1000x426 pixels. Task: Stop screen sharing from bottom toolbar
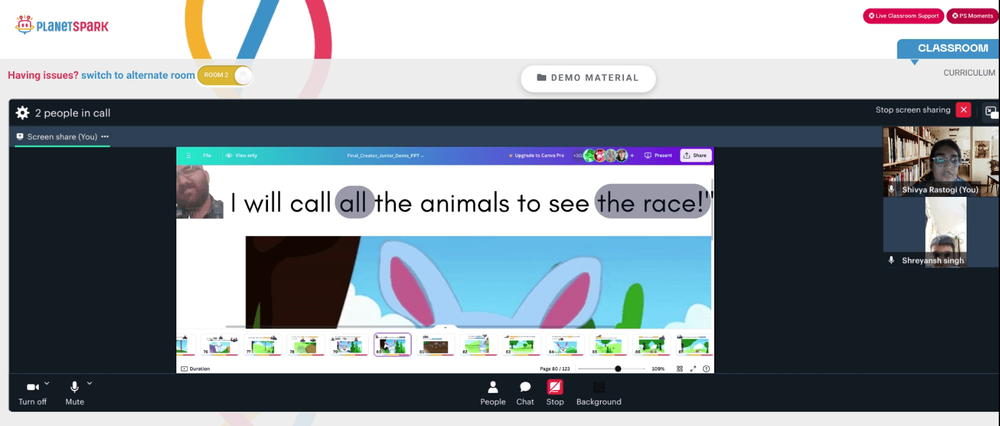(x=555, y=393)
